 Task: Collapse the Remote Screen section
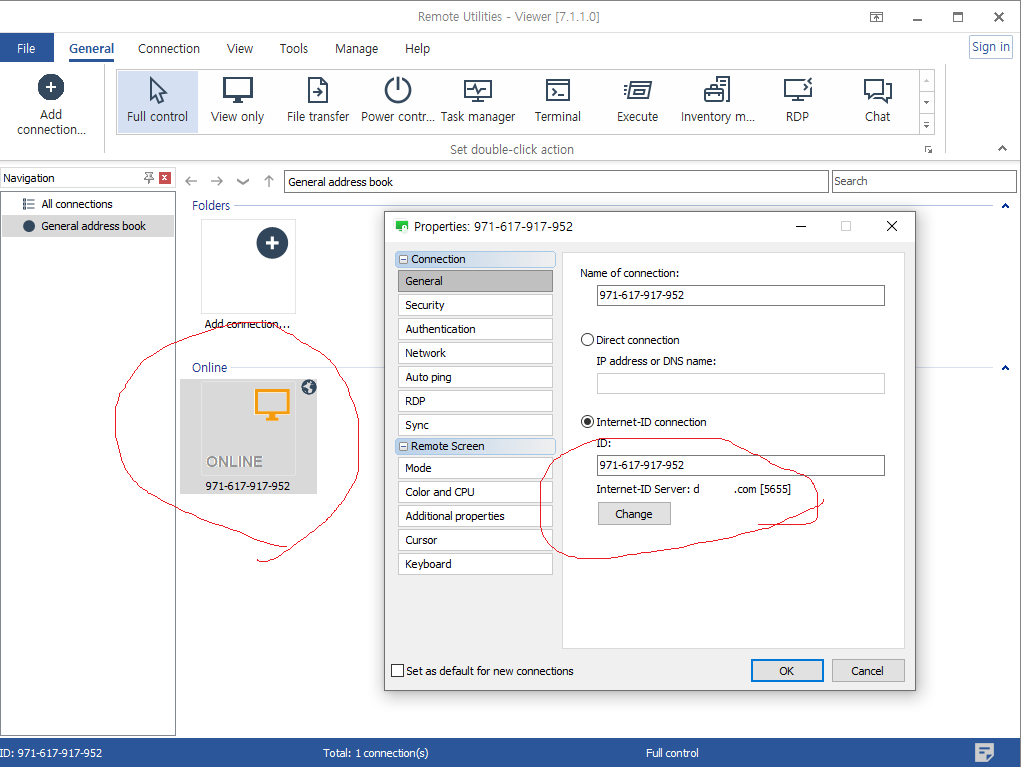tap(403, 447)
